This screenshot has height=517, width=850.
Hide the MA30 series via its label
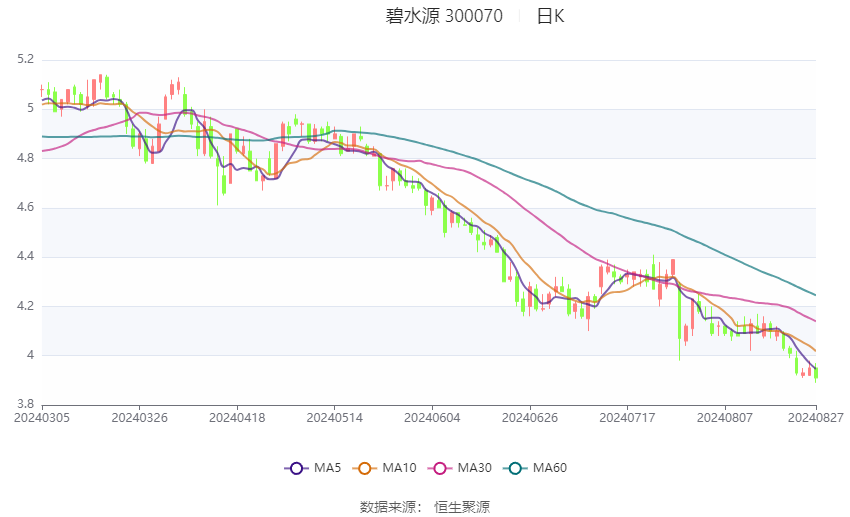pyautogui.click(x=472, y=467)
